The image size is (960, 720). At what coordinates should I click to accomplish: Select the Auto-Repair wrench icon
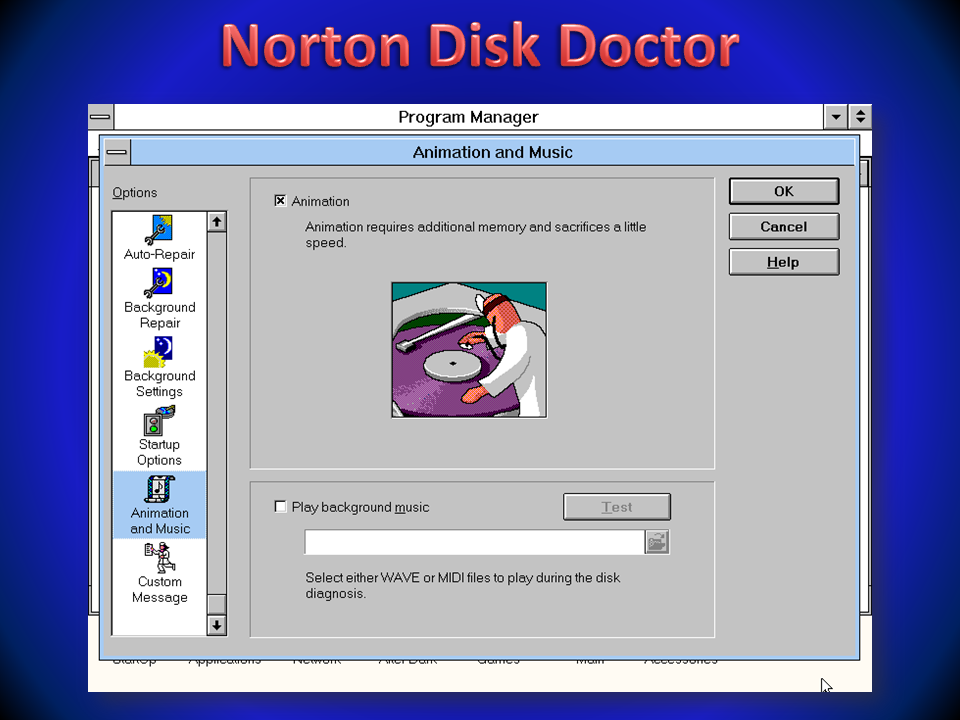pos(159,230)
